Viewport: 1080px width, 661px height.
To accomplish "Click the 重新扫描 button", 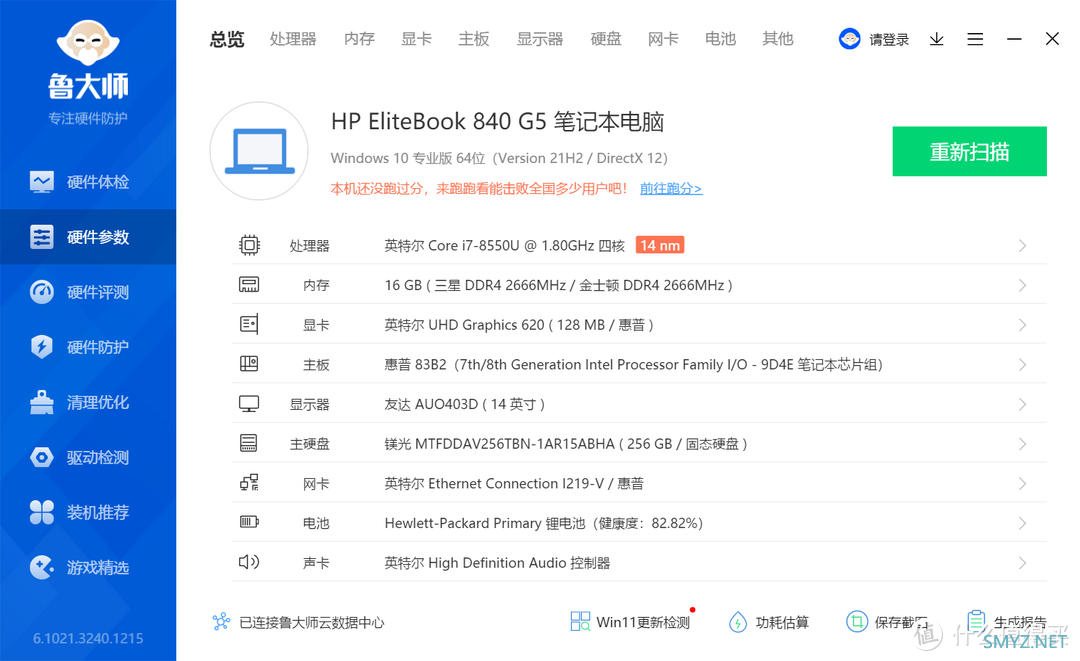I will (970, 151).
